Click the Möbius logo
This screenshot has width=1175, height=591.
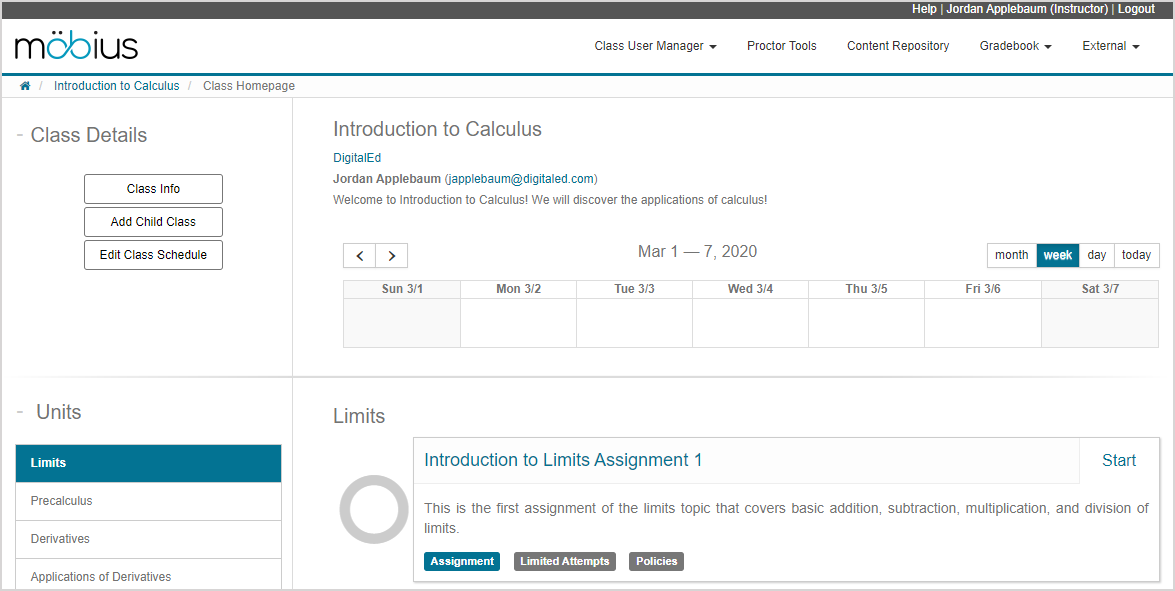click(x=76, y=46)
